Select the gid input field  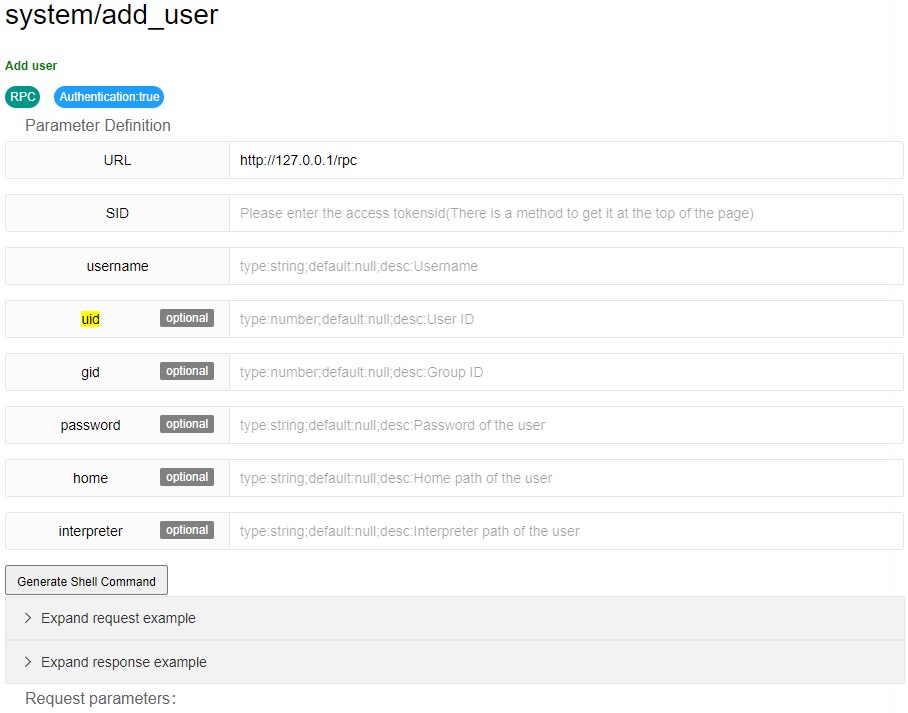pyautogui.click(x=565, y=372)
